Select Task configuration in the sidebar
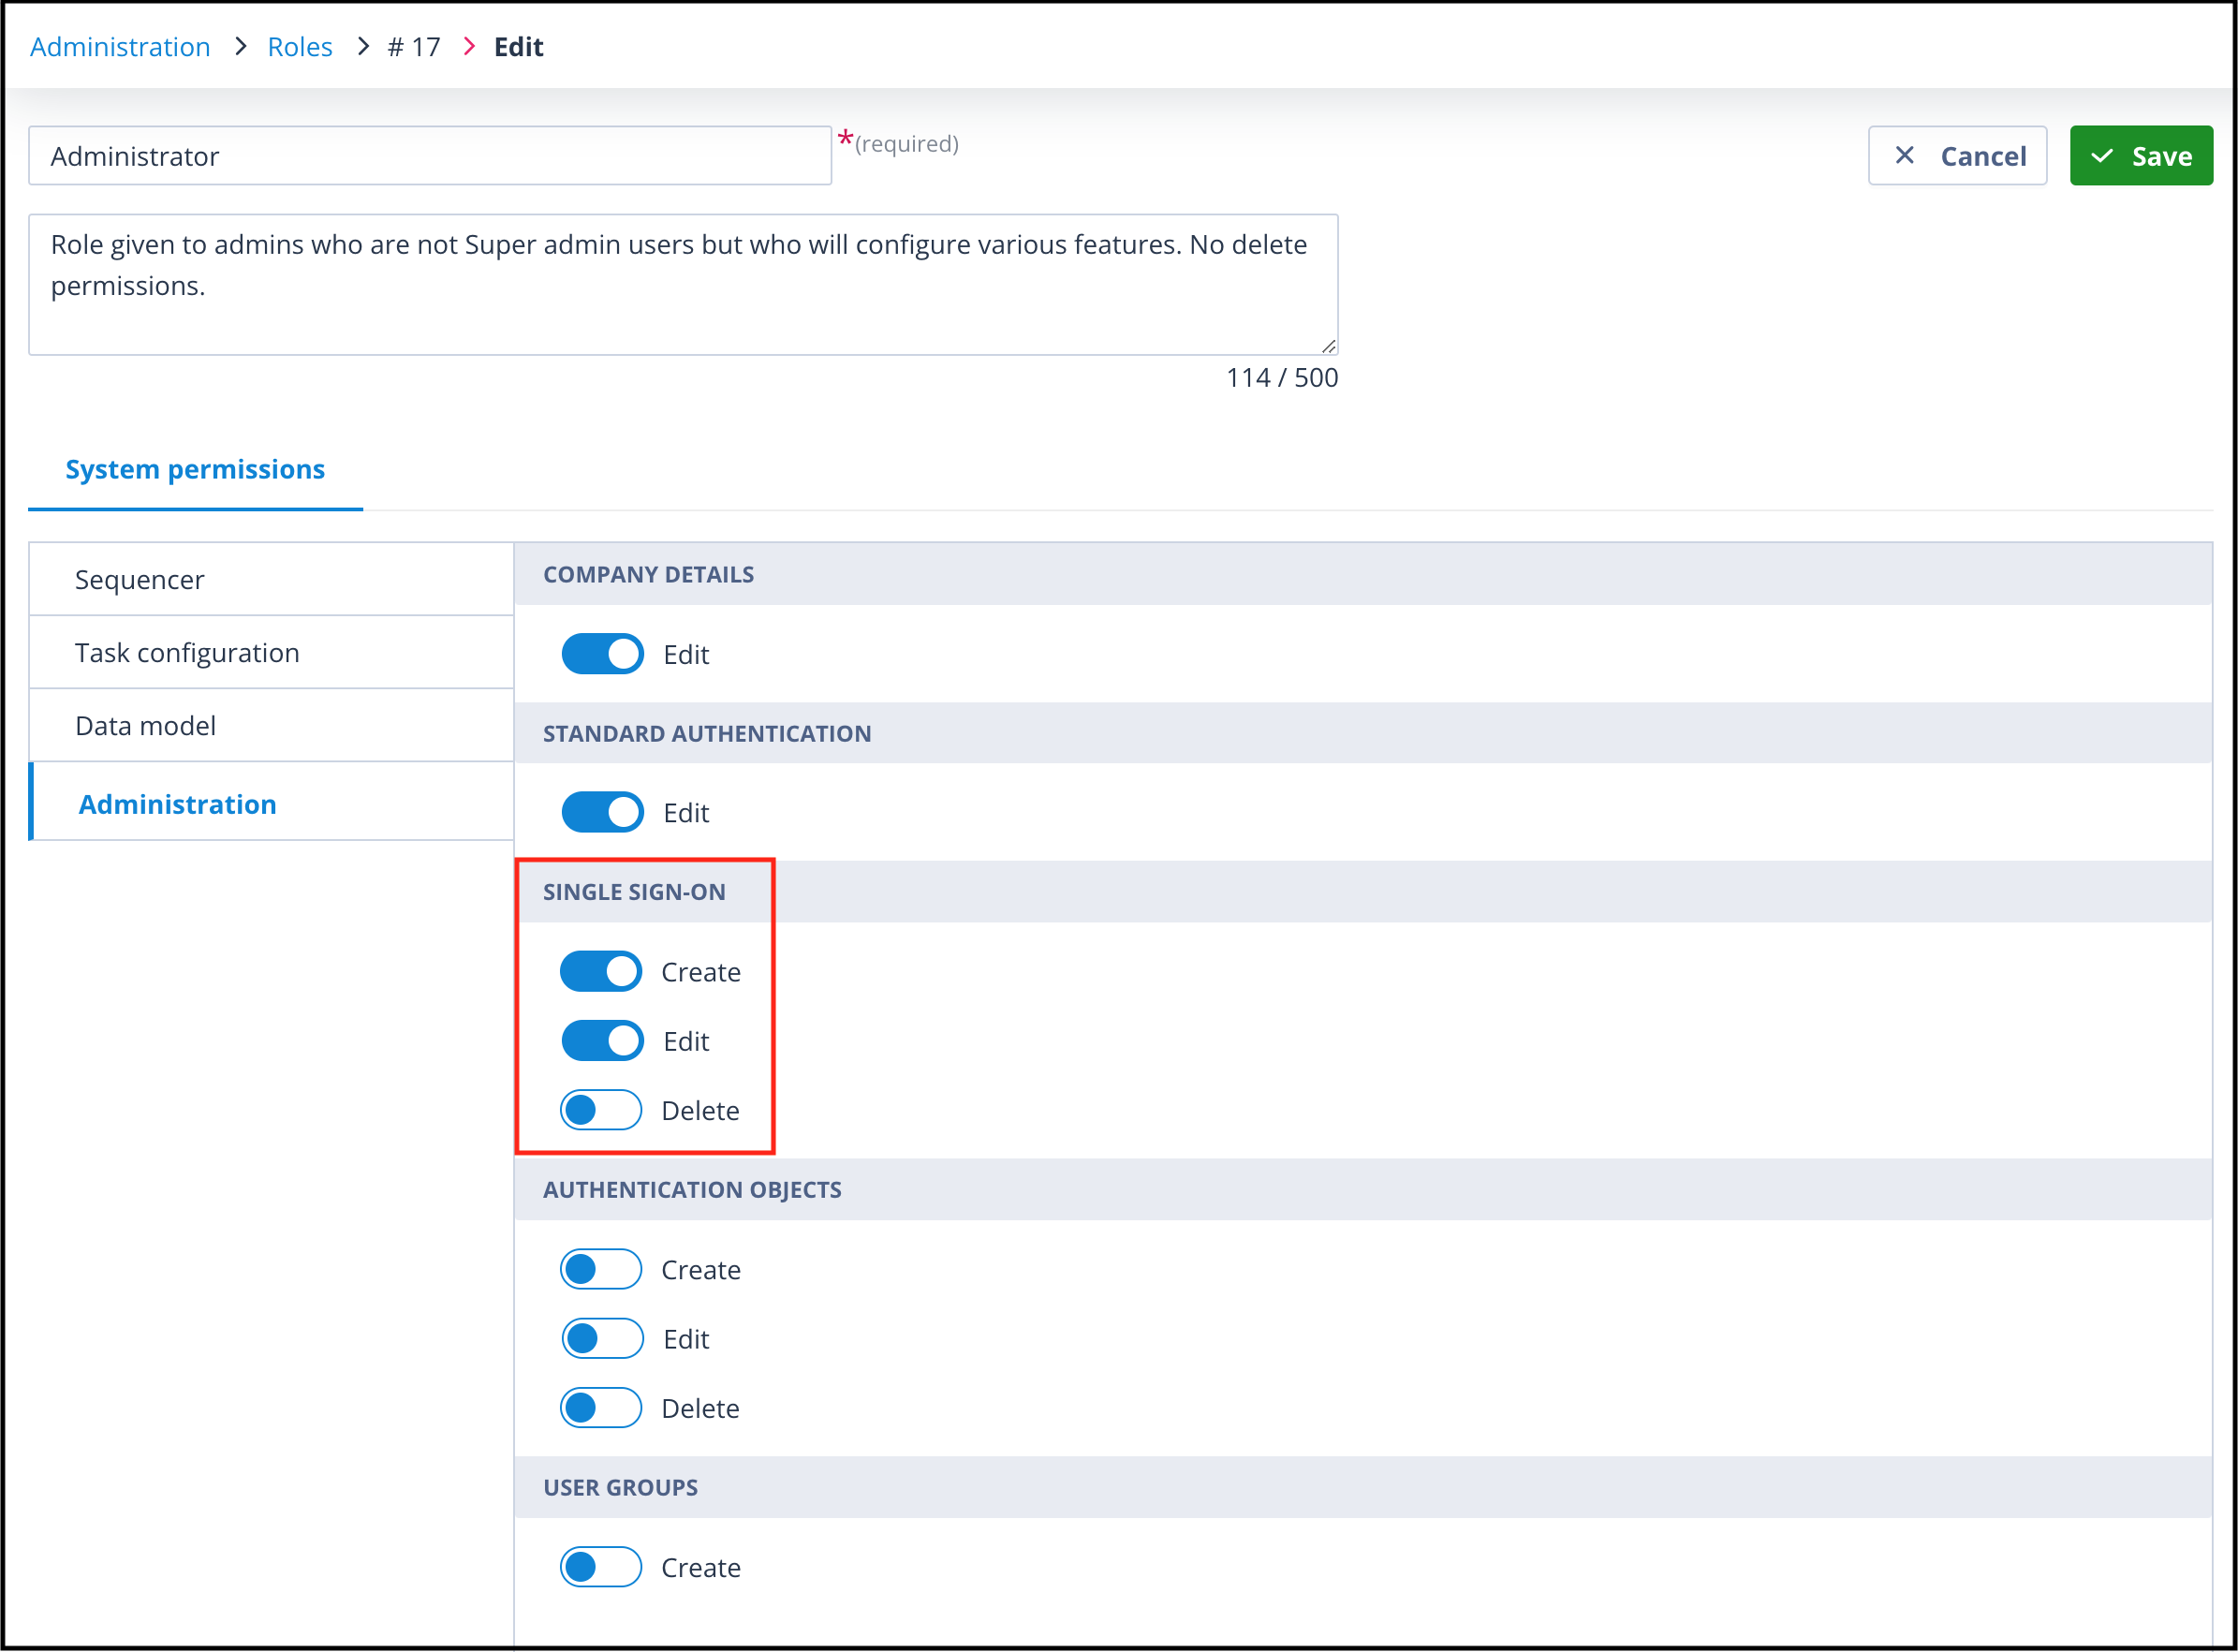This screenshot has height=1652, width=2238. pos(271,652)
